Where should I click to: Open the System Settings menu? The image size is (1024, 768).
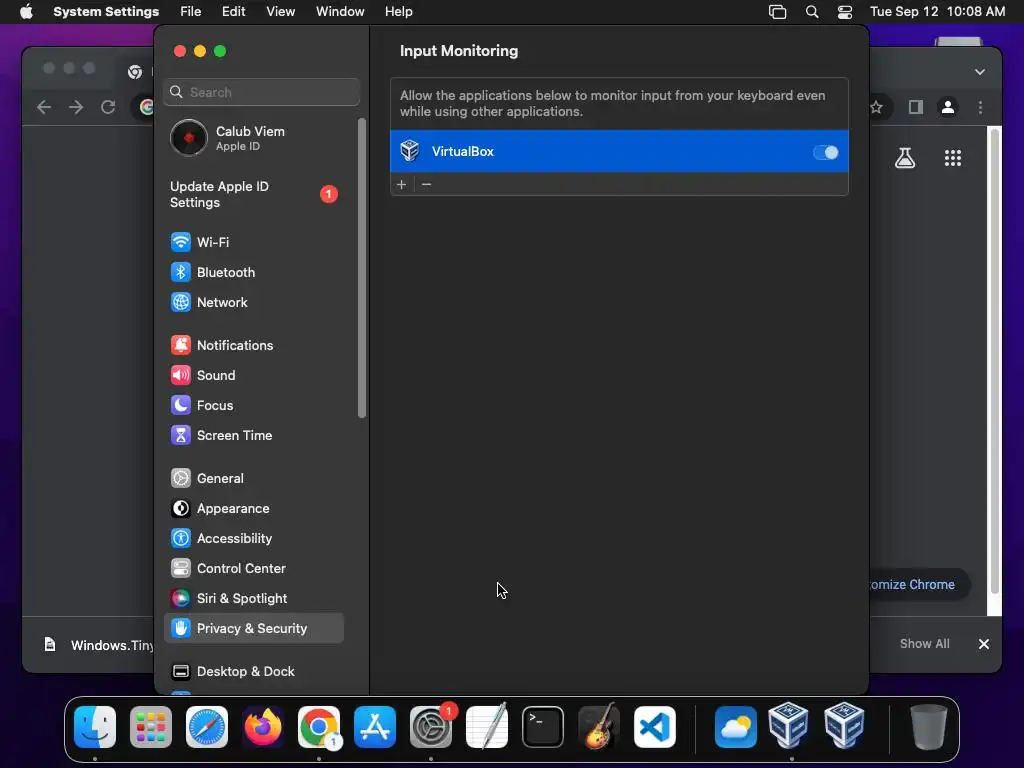coord(106,12)
